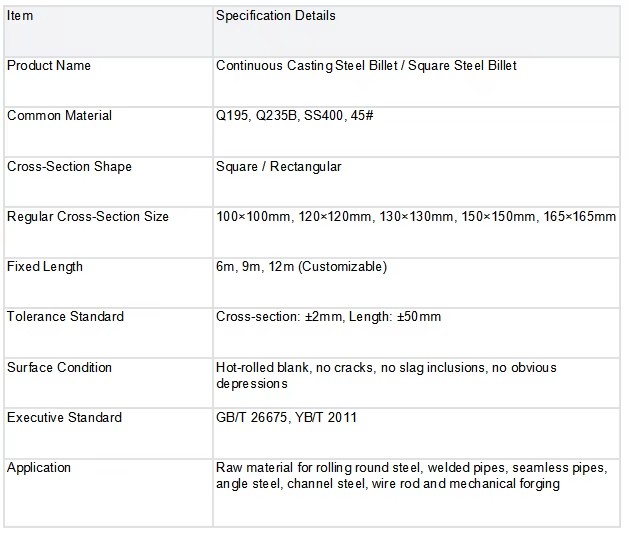628x535 pixels.
Task: Select the 'Fixed Length' cell
Action: tap(109, 283)
